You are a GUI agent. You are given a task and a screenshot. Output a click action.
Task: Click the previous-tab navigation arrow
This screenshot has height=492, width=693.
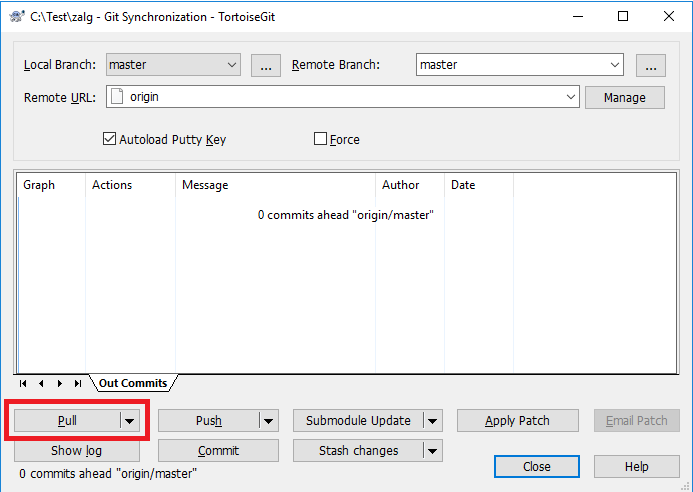pos(41,383)
